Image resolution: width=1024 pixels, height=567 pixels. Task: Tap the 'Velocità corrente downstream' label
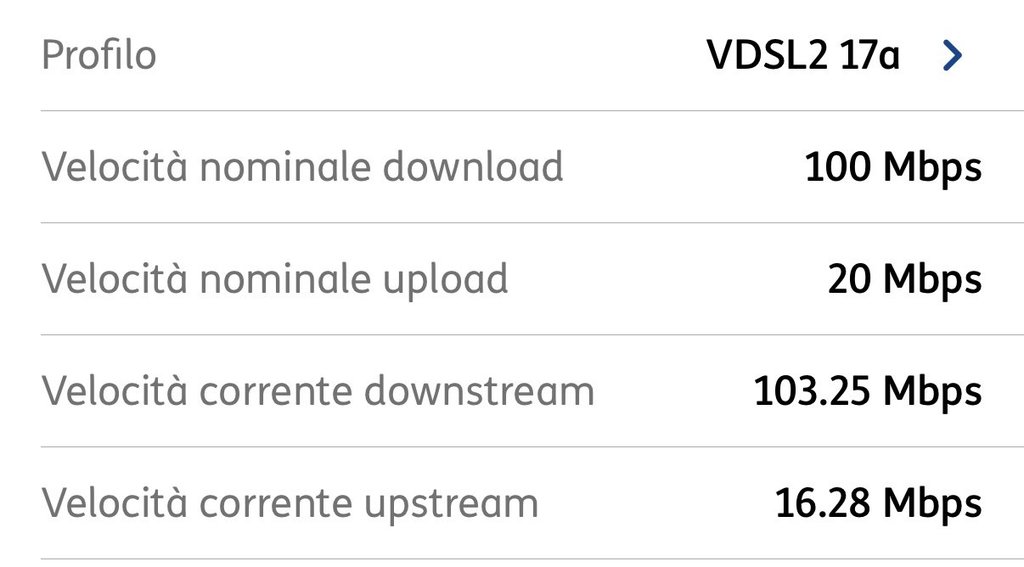(318, 391)
